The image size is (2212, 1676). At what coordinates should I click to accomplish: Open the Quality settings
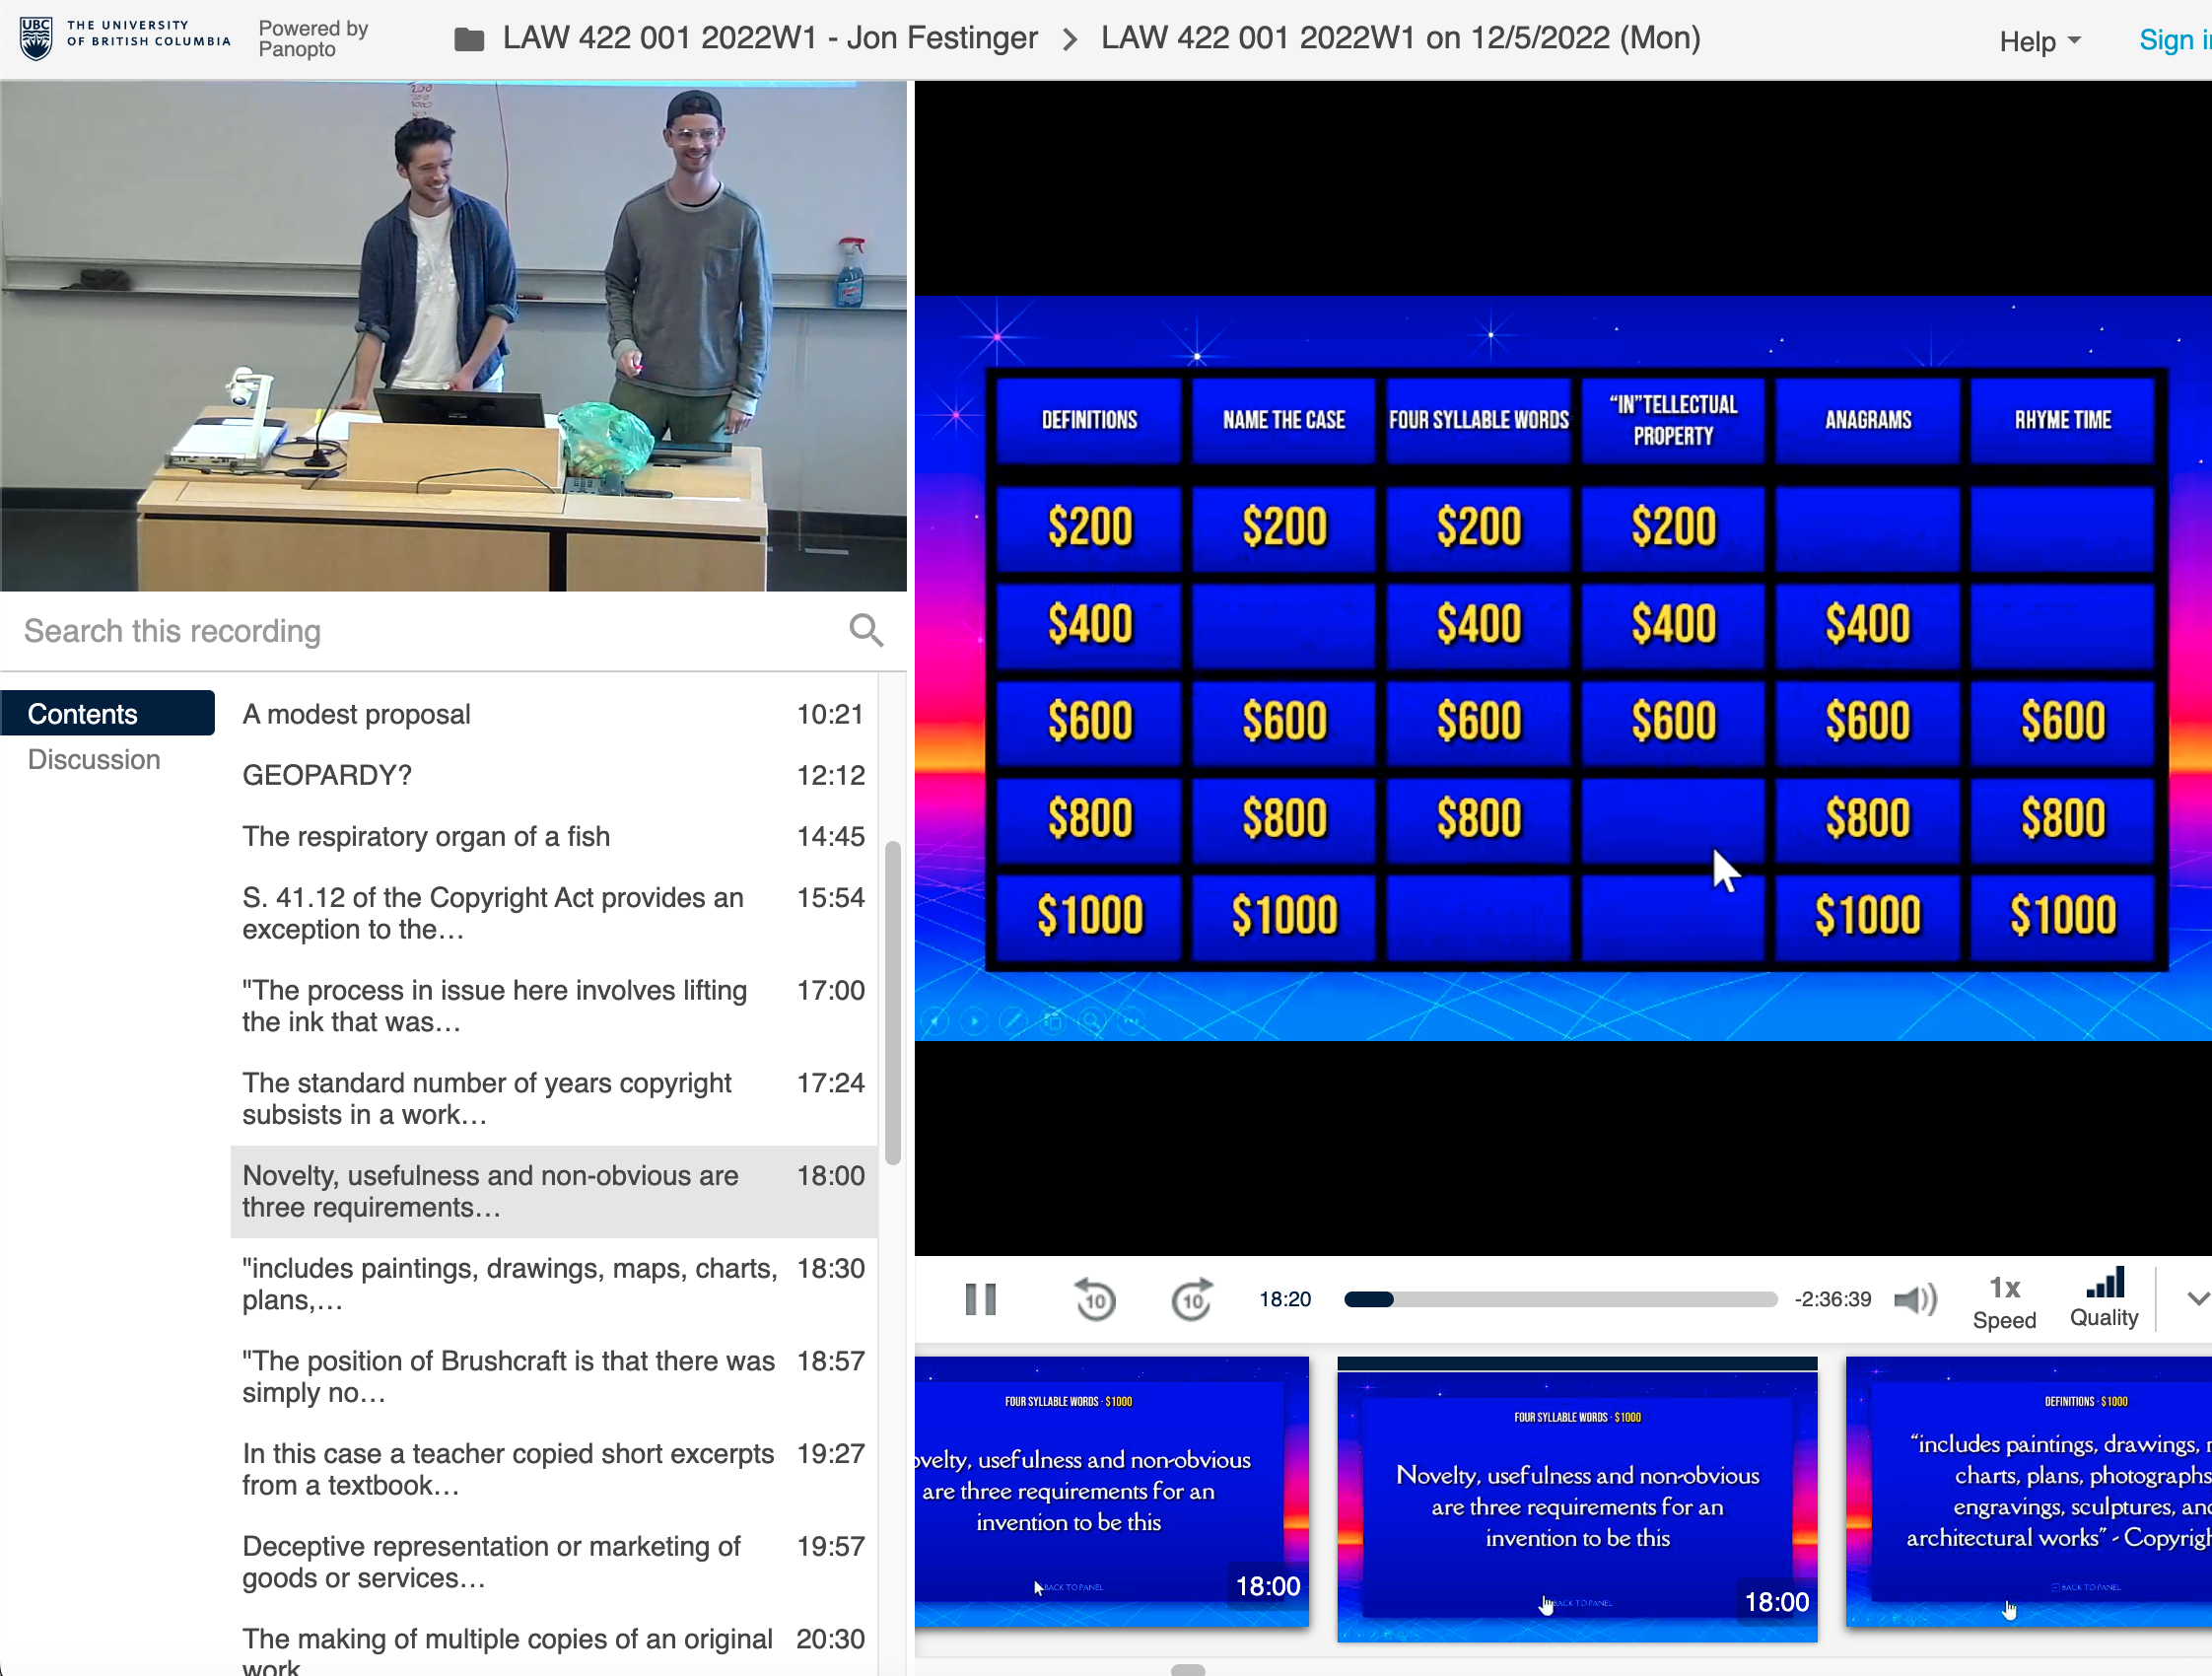[x=2103, y=1299]
